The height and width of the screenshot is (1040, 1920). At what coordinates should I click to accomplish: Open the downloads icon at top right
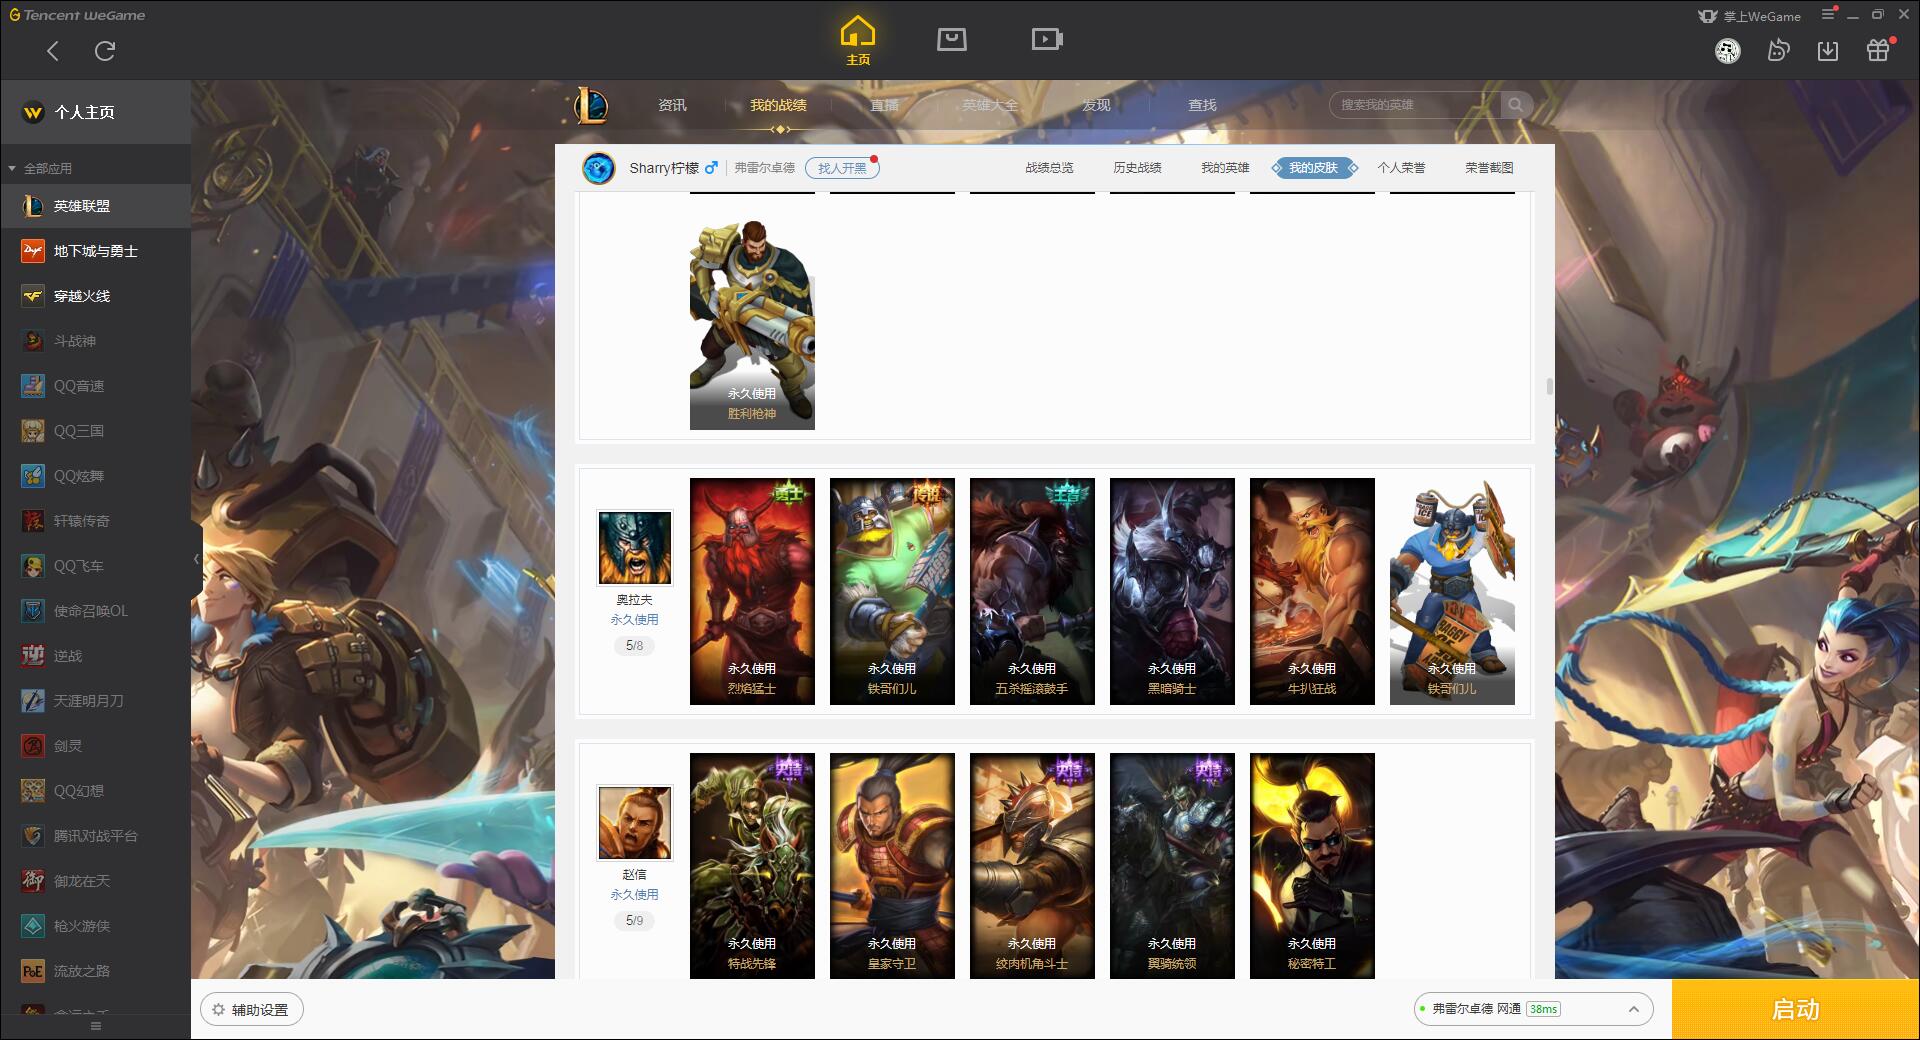(1828, 51)
